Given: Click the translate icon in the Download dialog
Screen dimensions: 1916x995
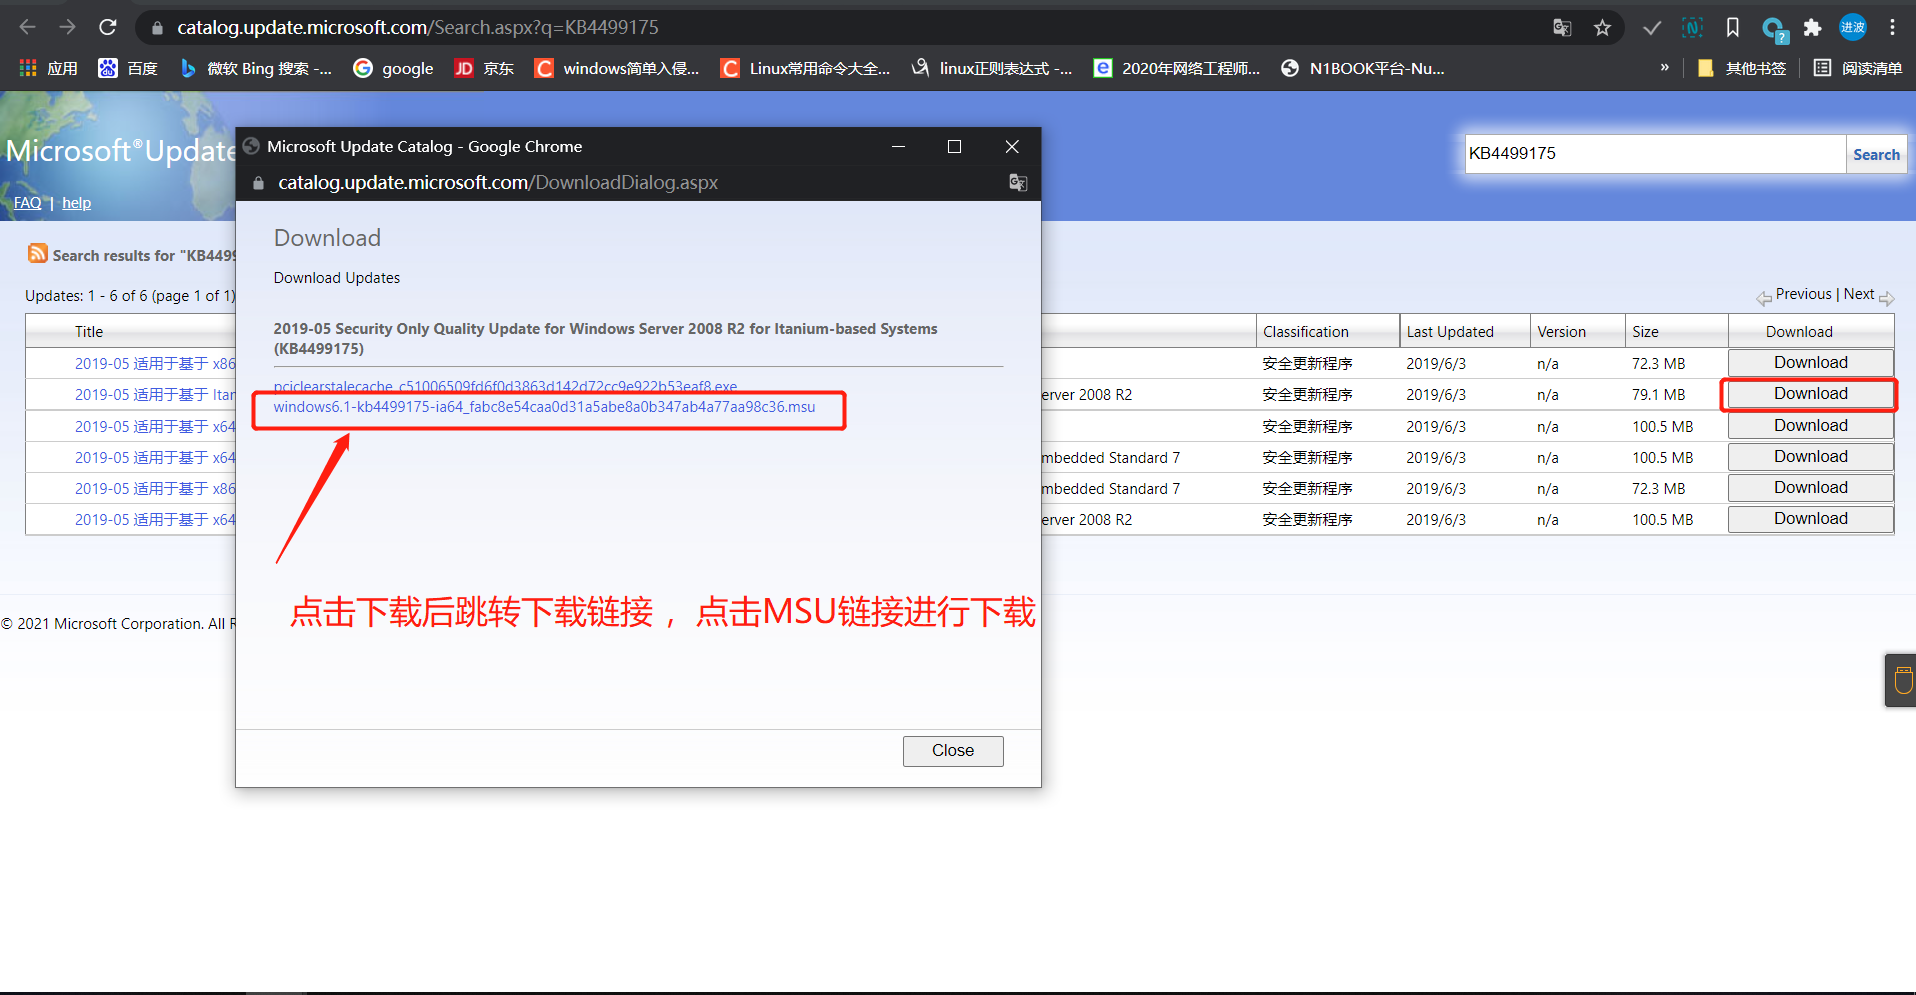Looking at the screenshot, I should point(1018,182).
